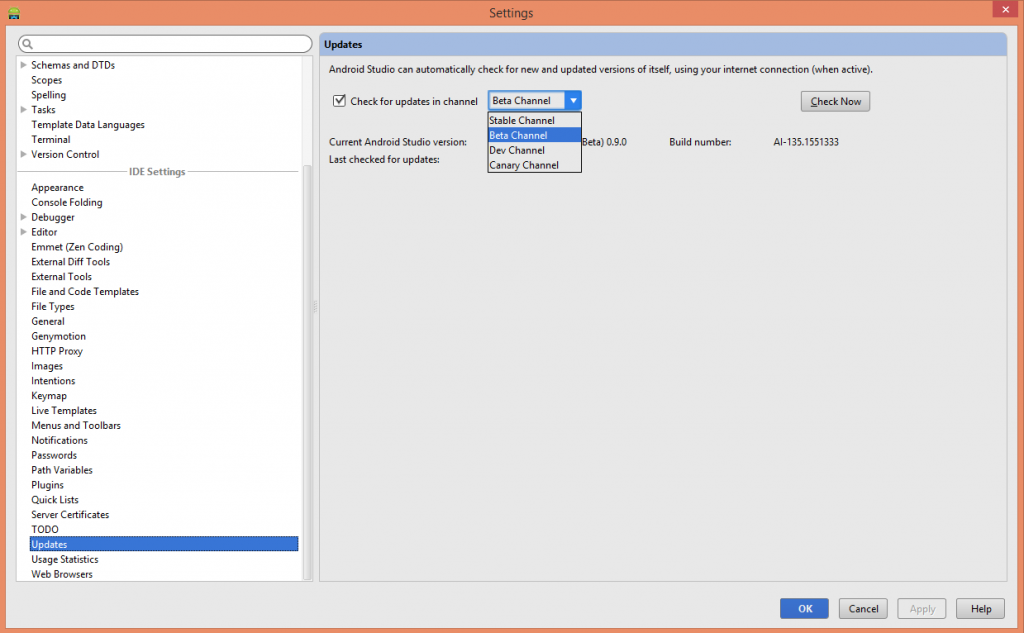This screenshot has height=633, width=1024.
Task: Select Images settings entry
Action: point(46,366)
